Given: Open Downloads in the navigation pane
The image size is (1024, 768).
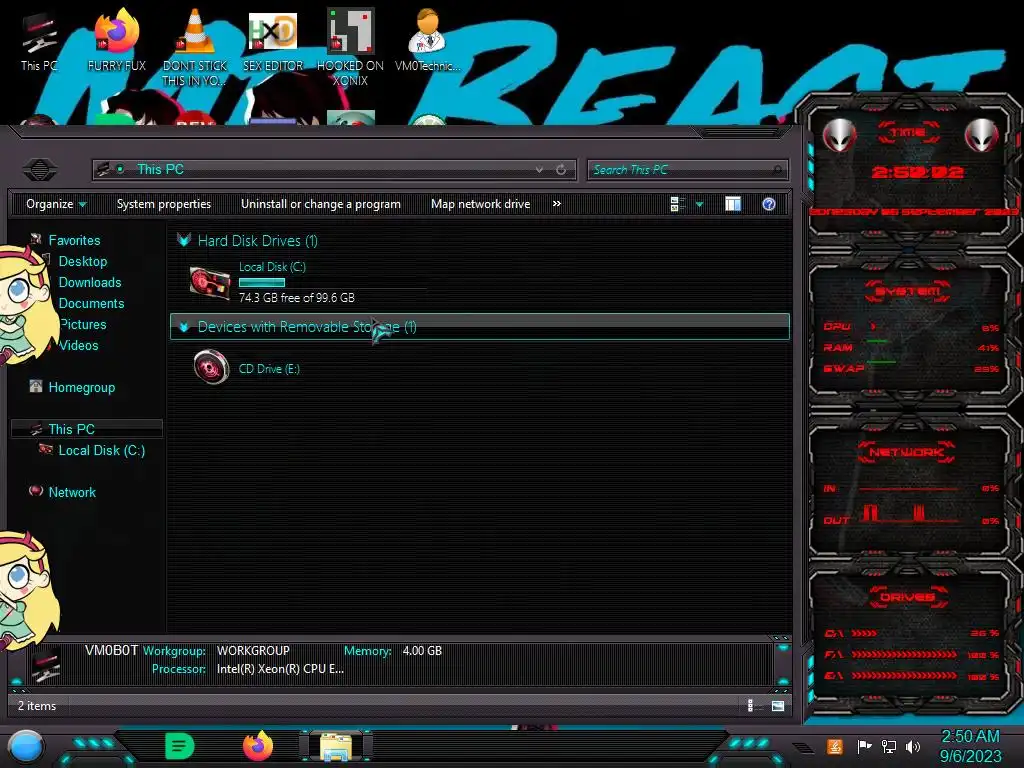Looking at the screenshot, I should pos(90,282).
